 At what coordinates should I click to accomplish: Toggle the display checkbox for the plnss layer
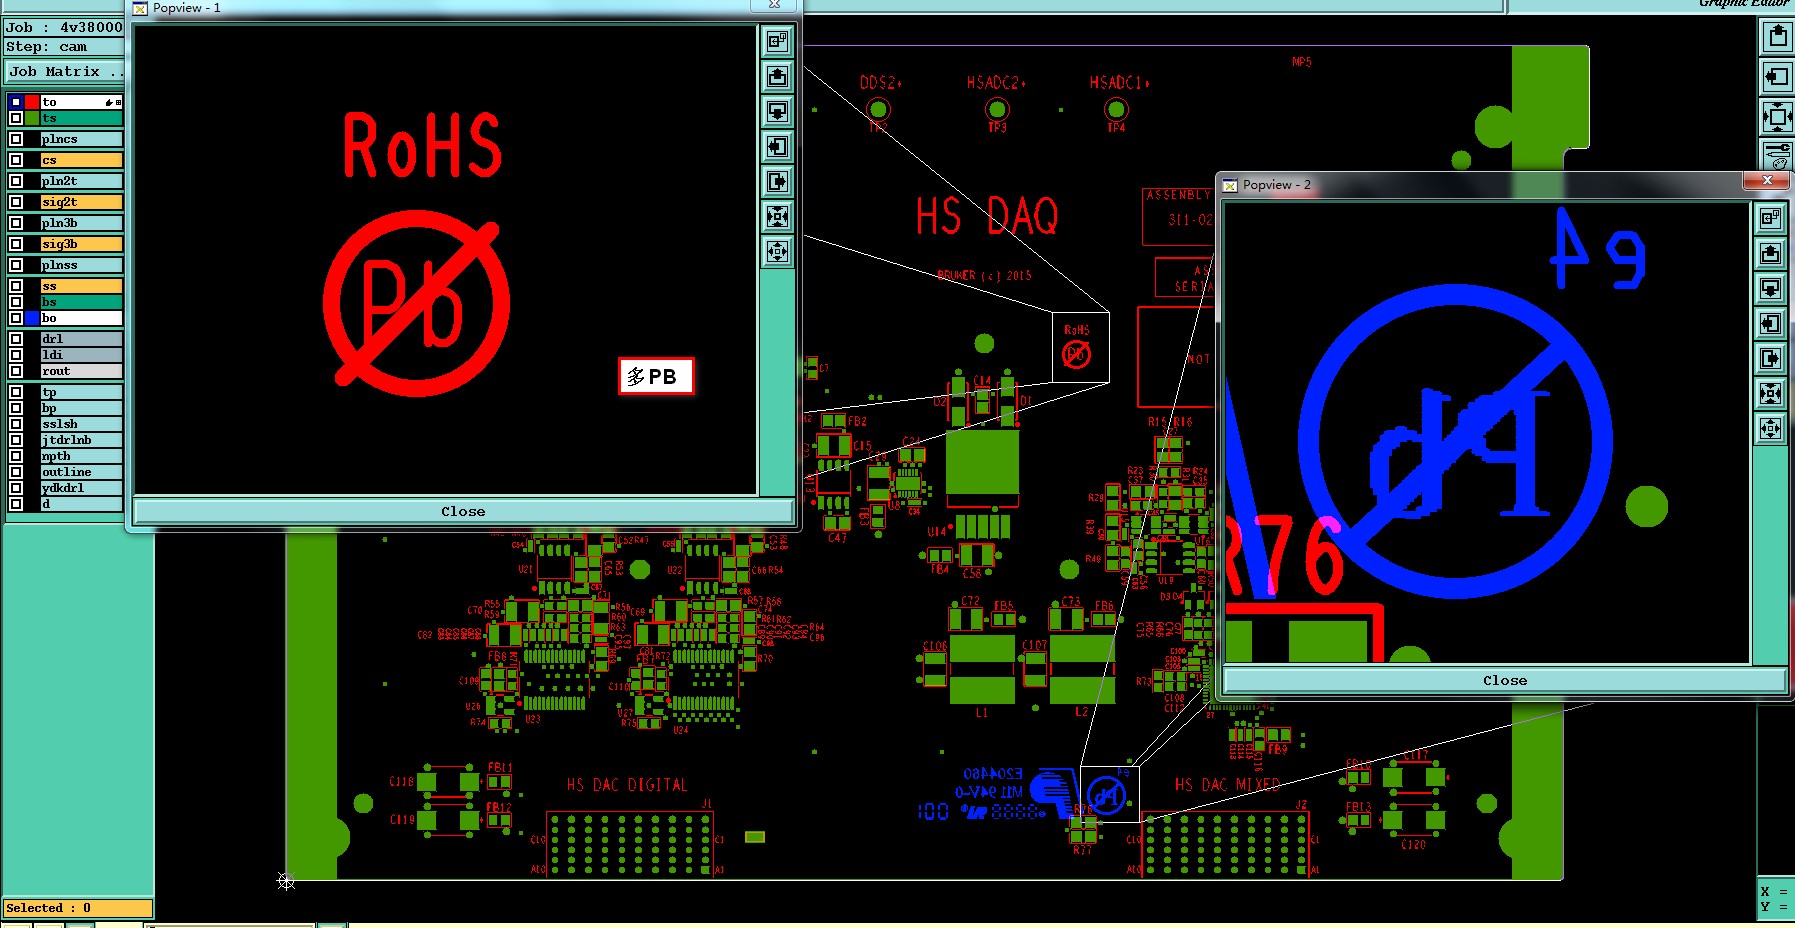pyautogui.click(x=16, y=265)
